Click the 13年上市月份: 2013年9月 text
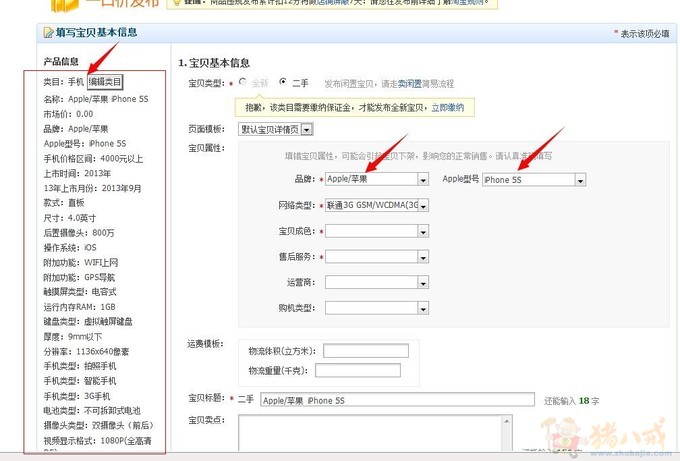 coord(92,188)
